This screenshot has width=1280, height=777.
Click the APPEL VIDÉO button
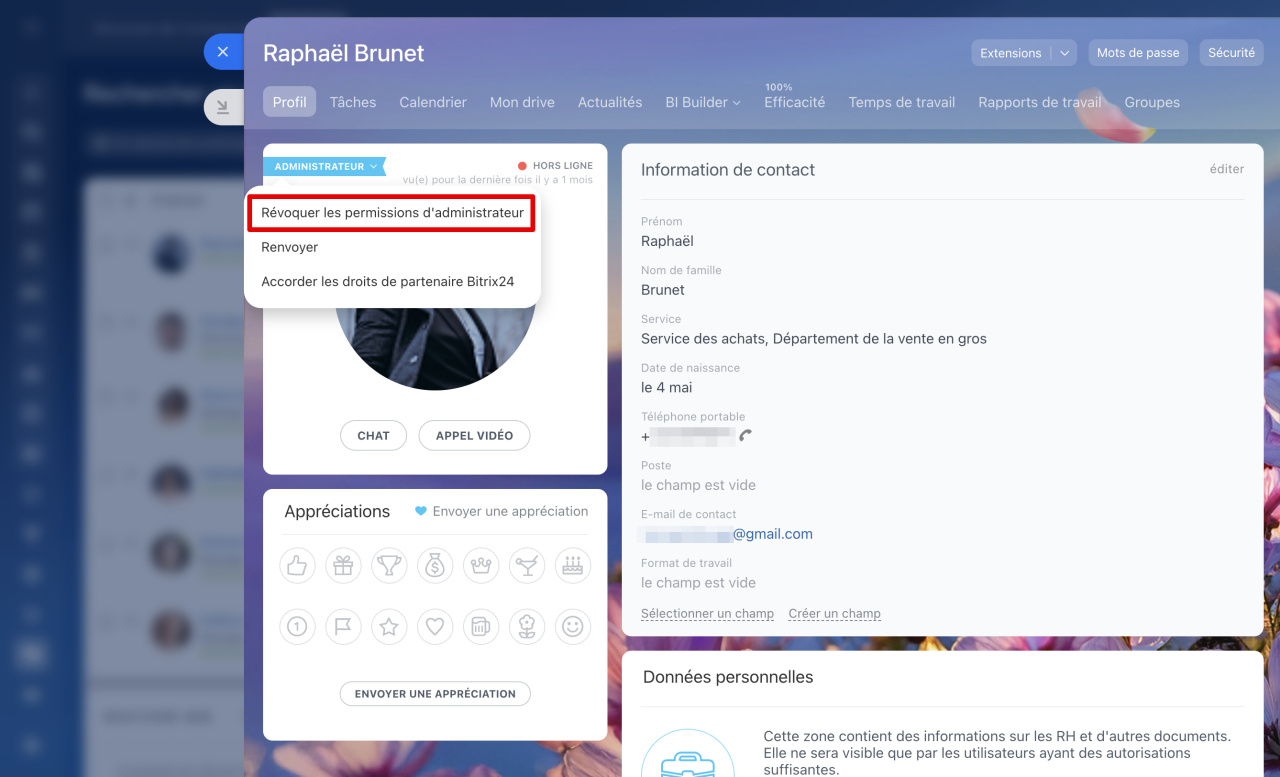[x=475, y=436]
